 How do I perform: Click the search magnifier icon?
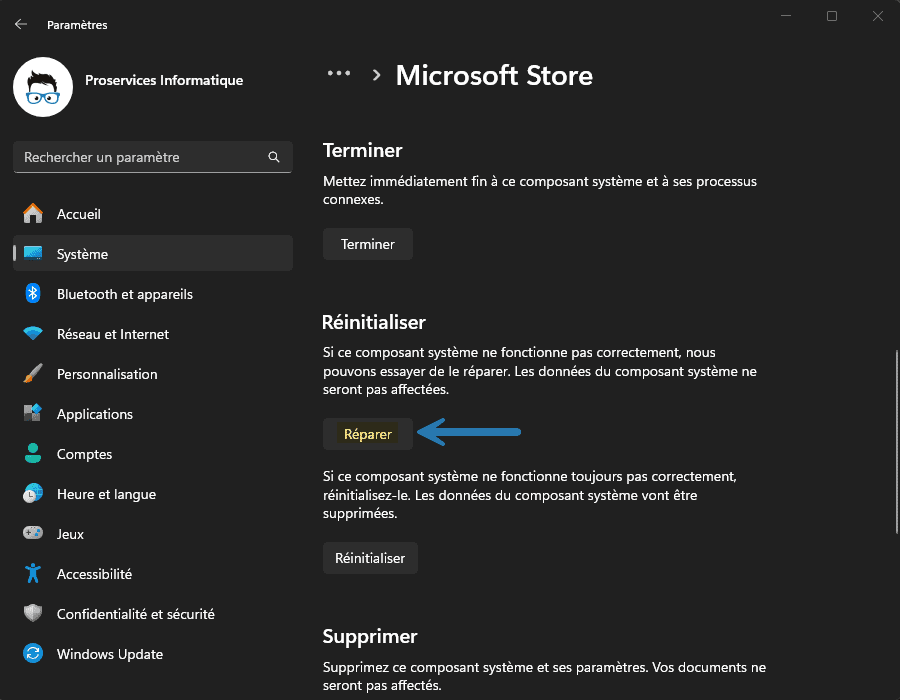click(x=273, y=157)
